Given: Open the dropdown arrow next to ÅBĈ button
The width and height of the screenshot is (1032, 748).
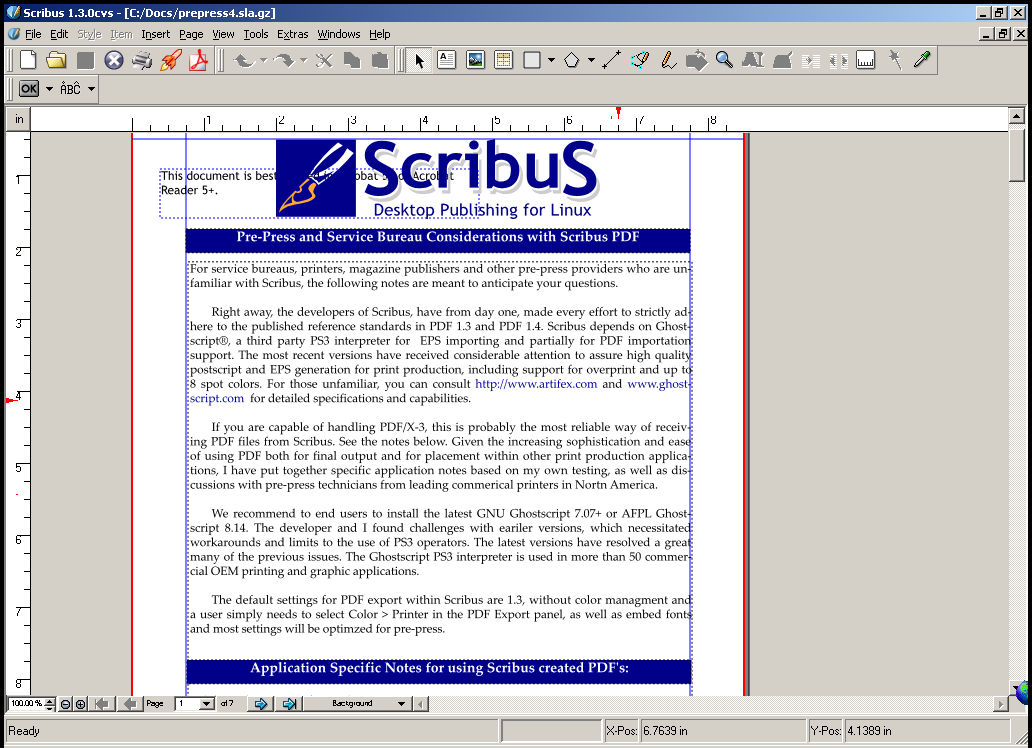Looking at the screenshot, I should coord(91,89).
